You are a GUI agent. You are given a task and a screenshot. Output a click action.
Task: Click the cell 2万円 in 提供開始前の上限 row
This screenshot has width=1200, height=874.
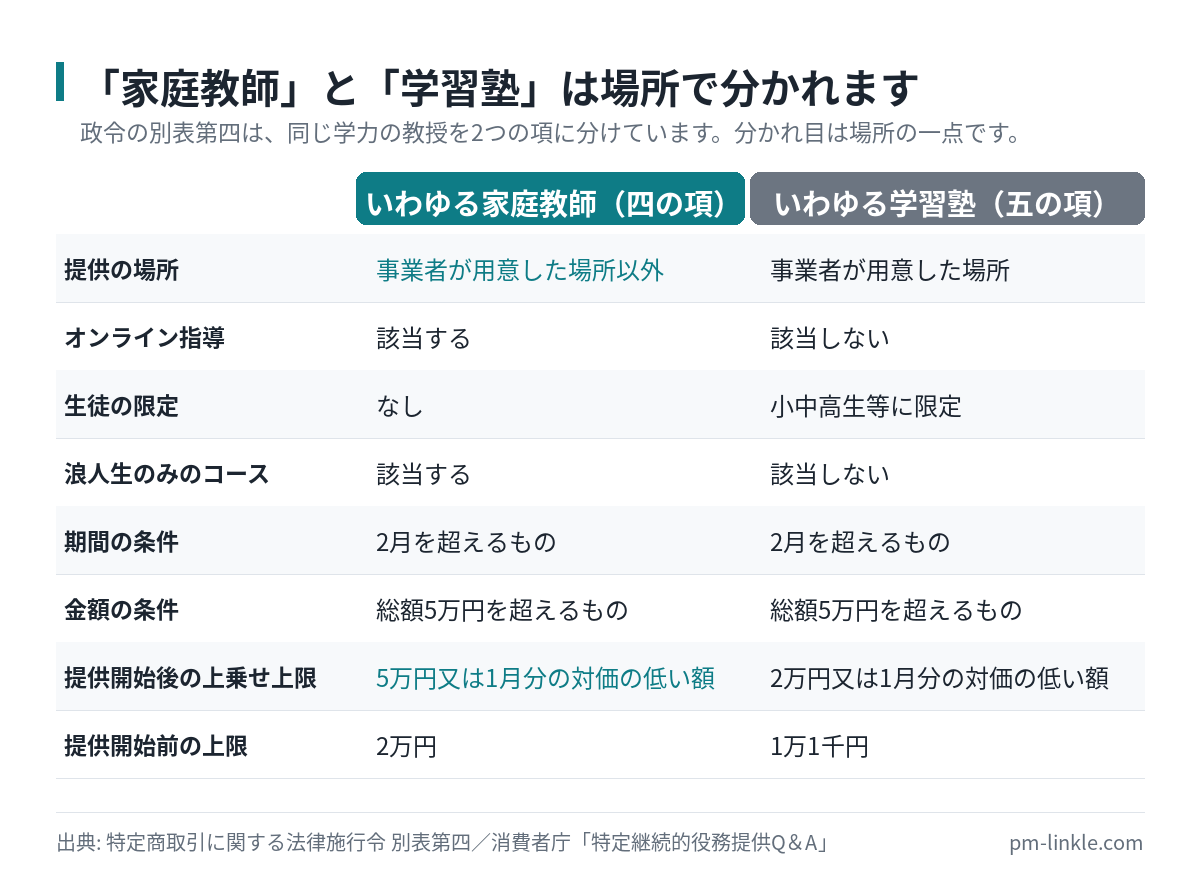pyautogui.click(x=406, y=745)
